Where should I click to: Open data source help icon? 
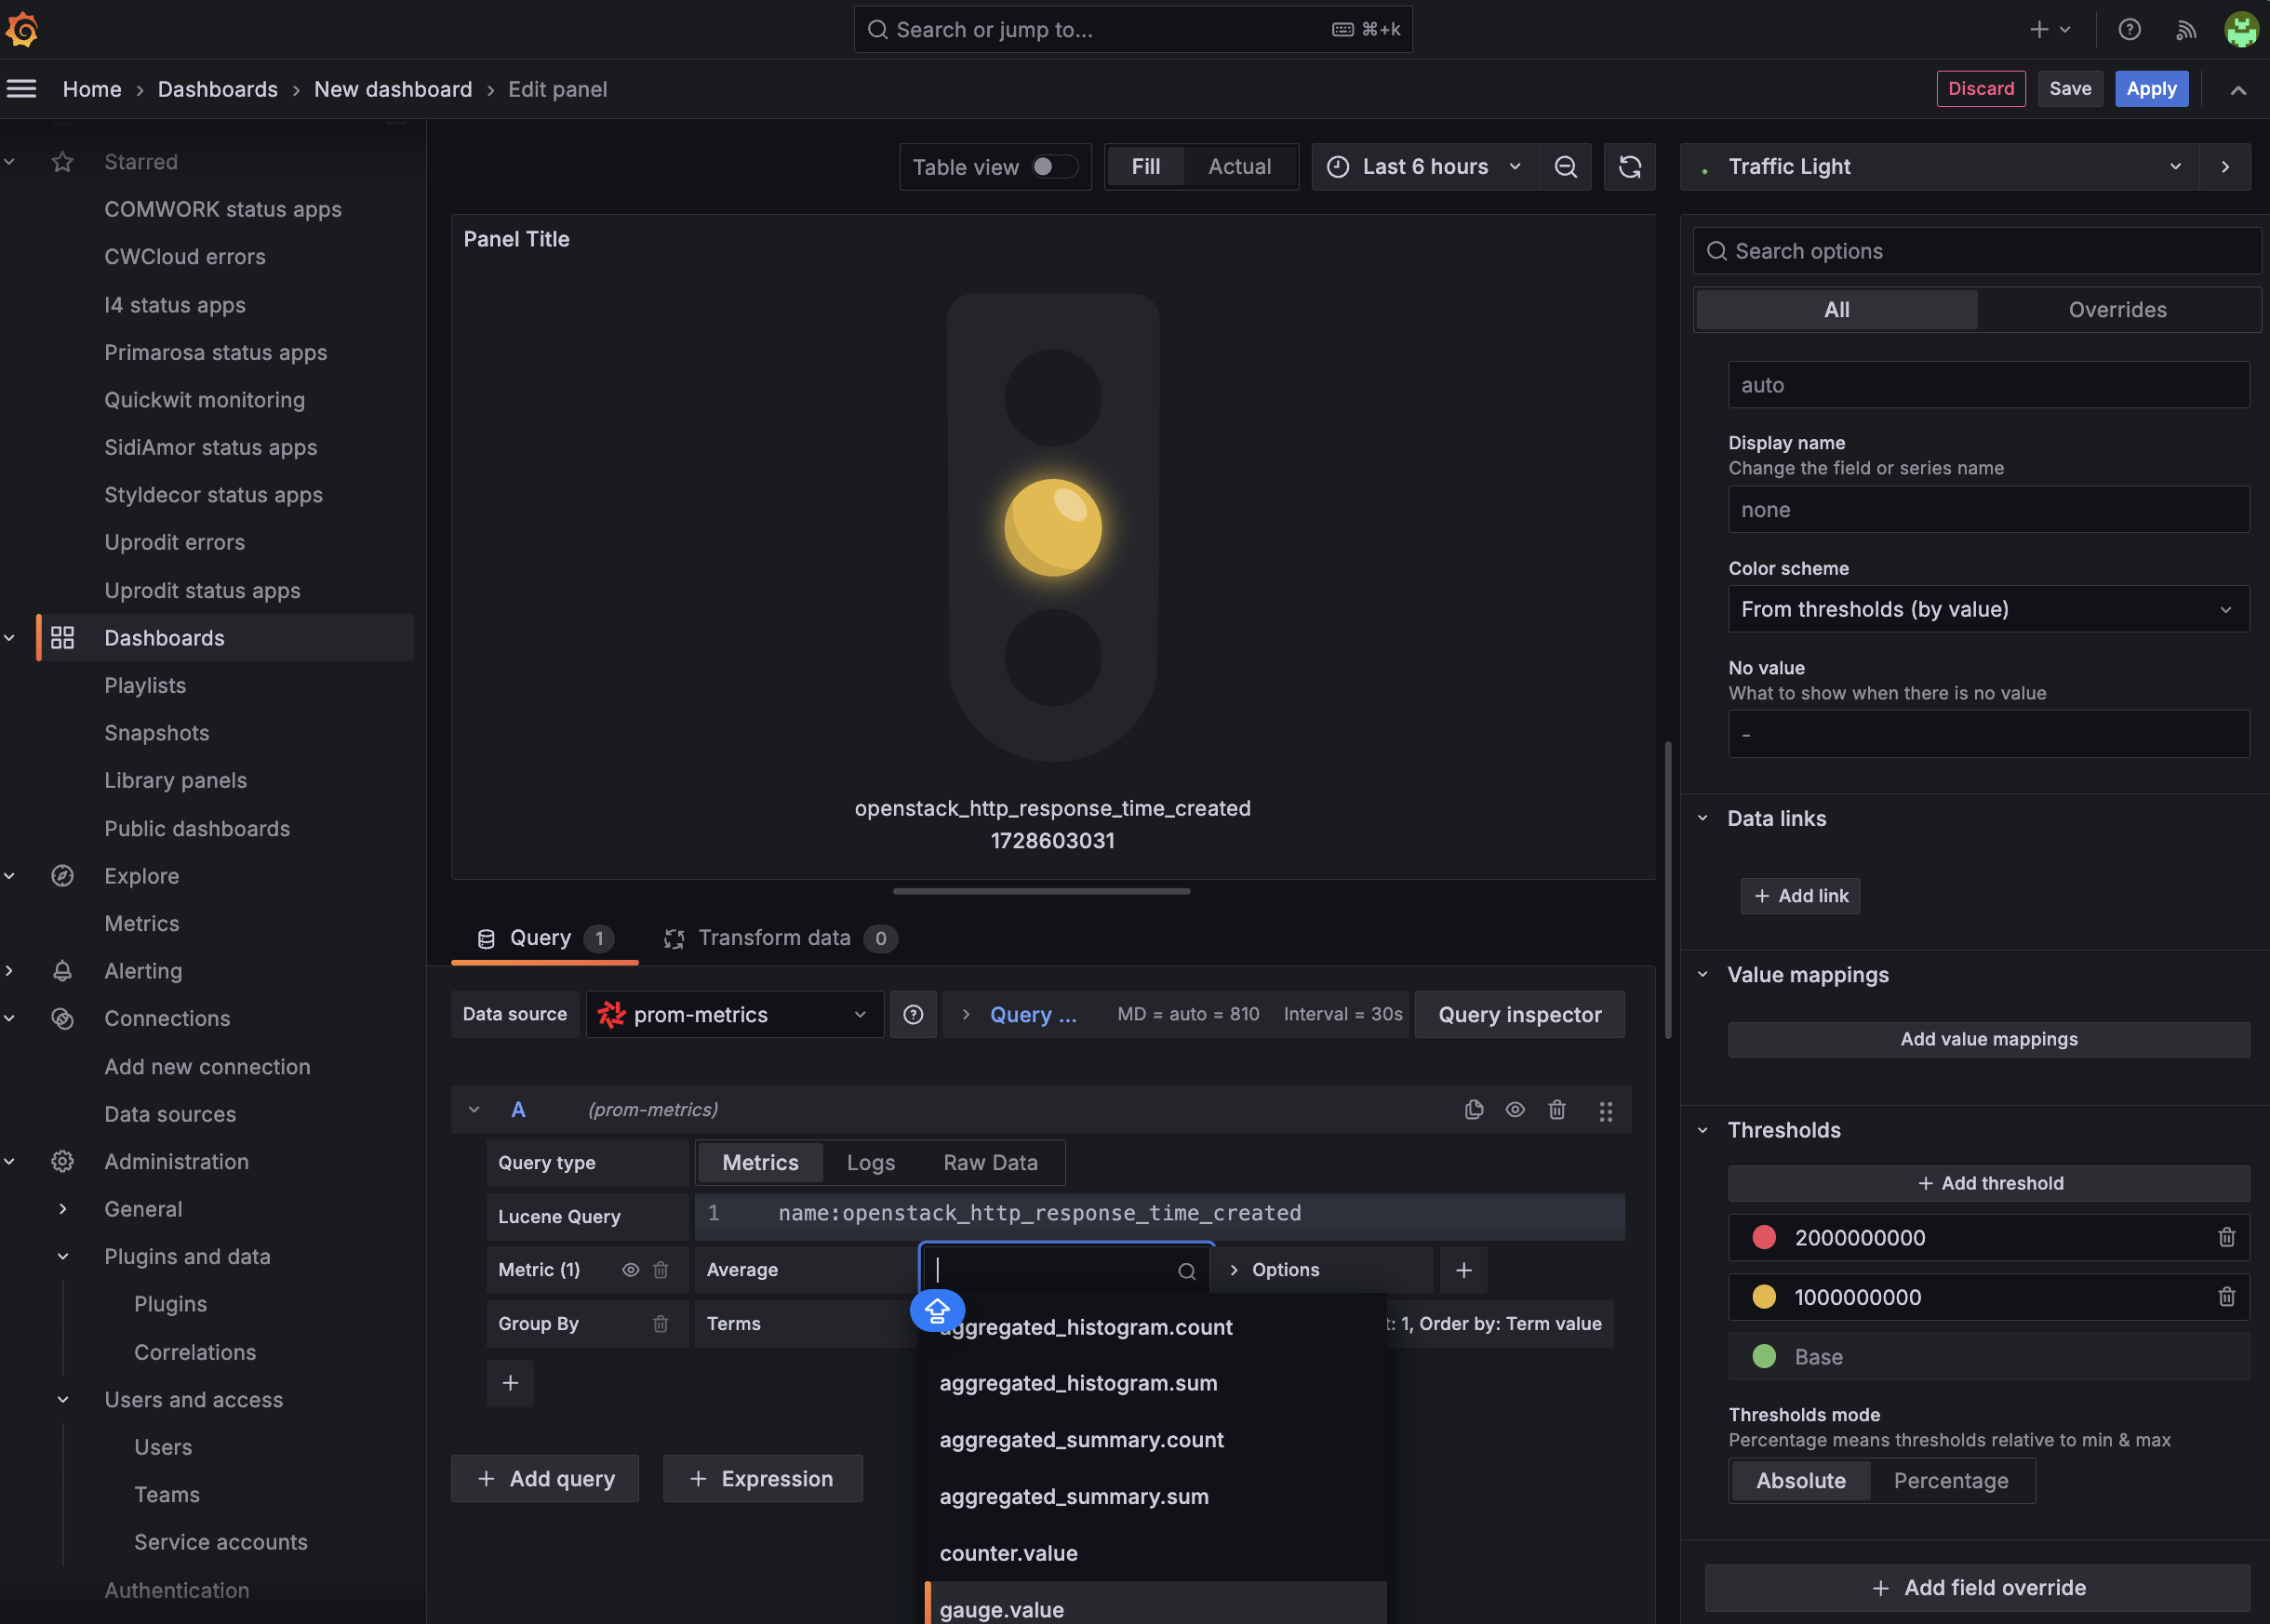click(x=913, y=1015)
